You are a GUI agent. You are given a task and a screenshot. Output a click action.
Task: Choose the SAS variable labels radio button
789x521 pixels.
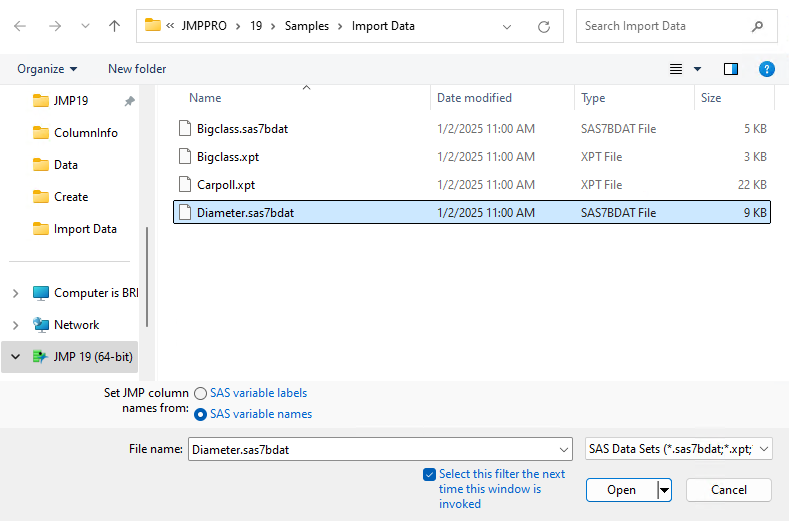coord(200,393)
